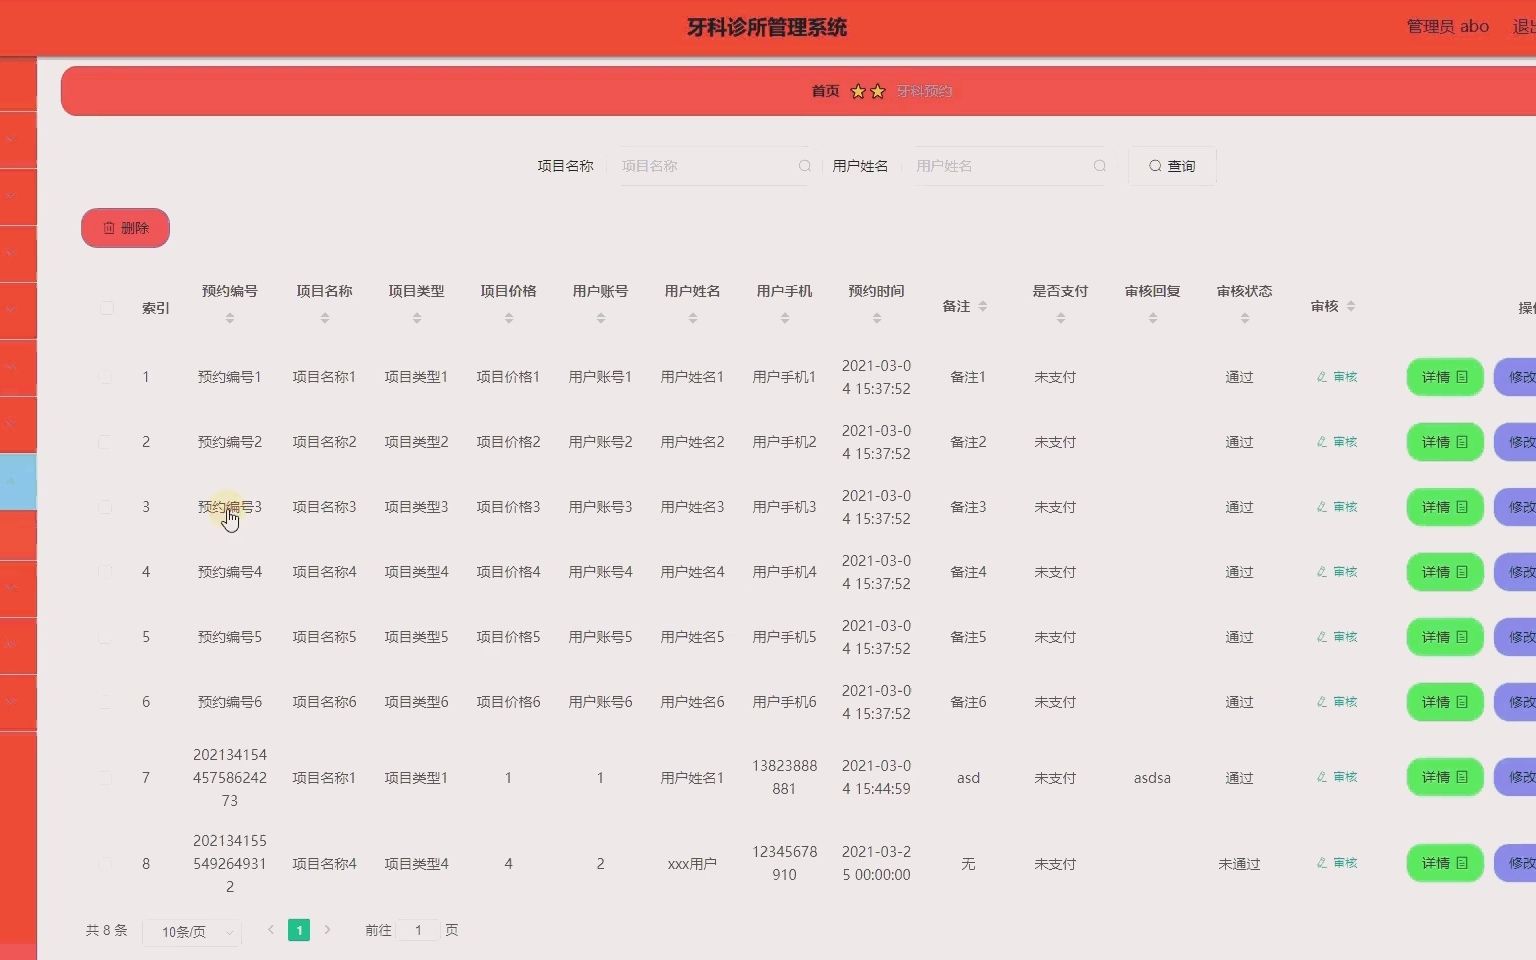Click search icon inside 项目名称 field
The height and width of the screenshot is (960, 1536).
pyautogui.click(x=804, y=166)
